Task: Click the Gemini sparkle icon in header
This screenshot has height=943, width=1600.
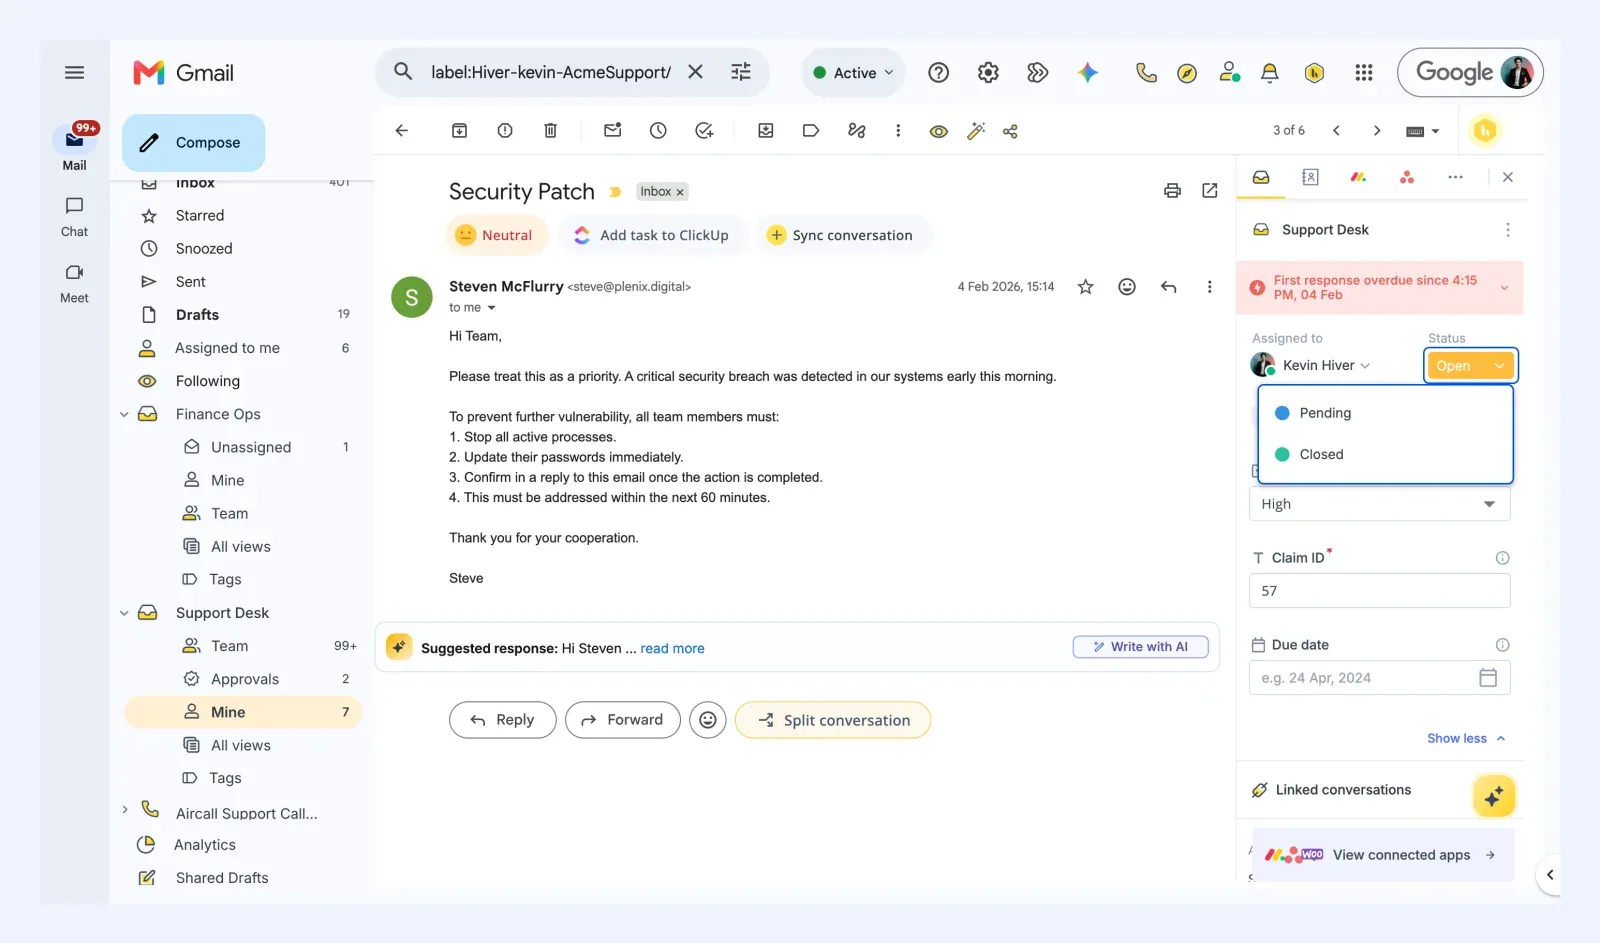Action: click(1088, 72)
